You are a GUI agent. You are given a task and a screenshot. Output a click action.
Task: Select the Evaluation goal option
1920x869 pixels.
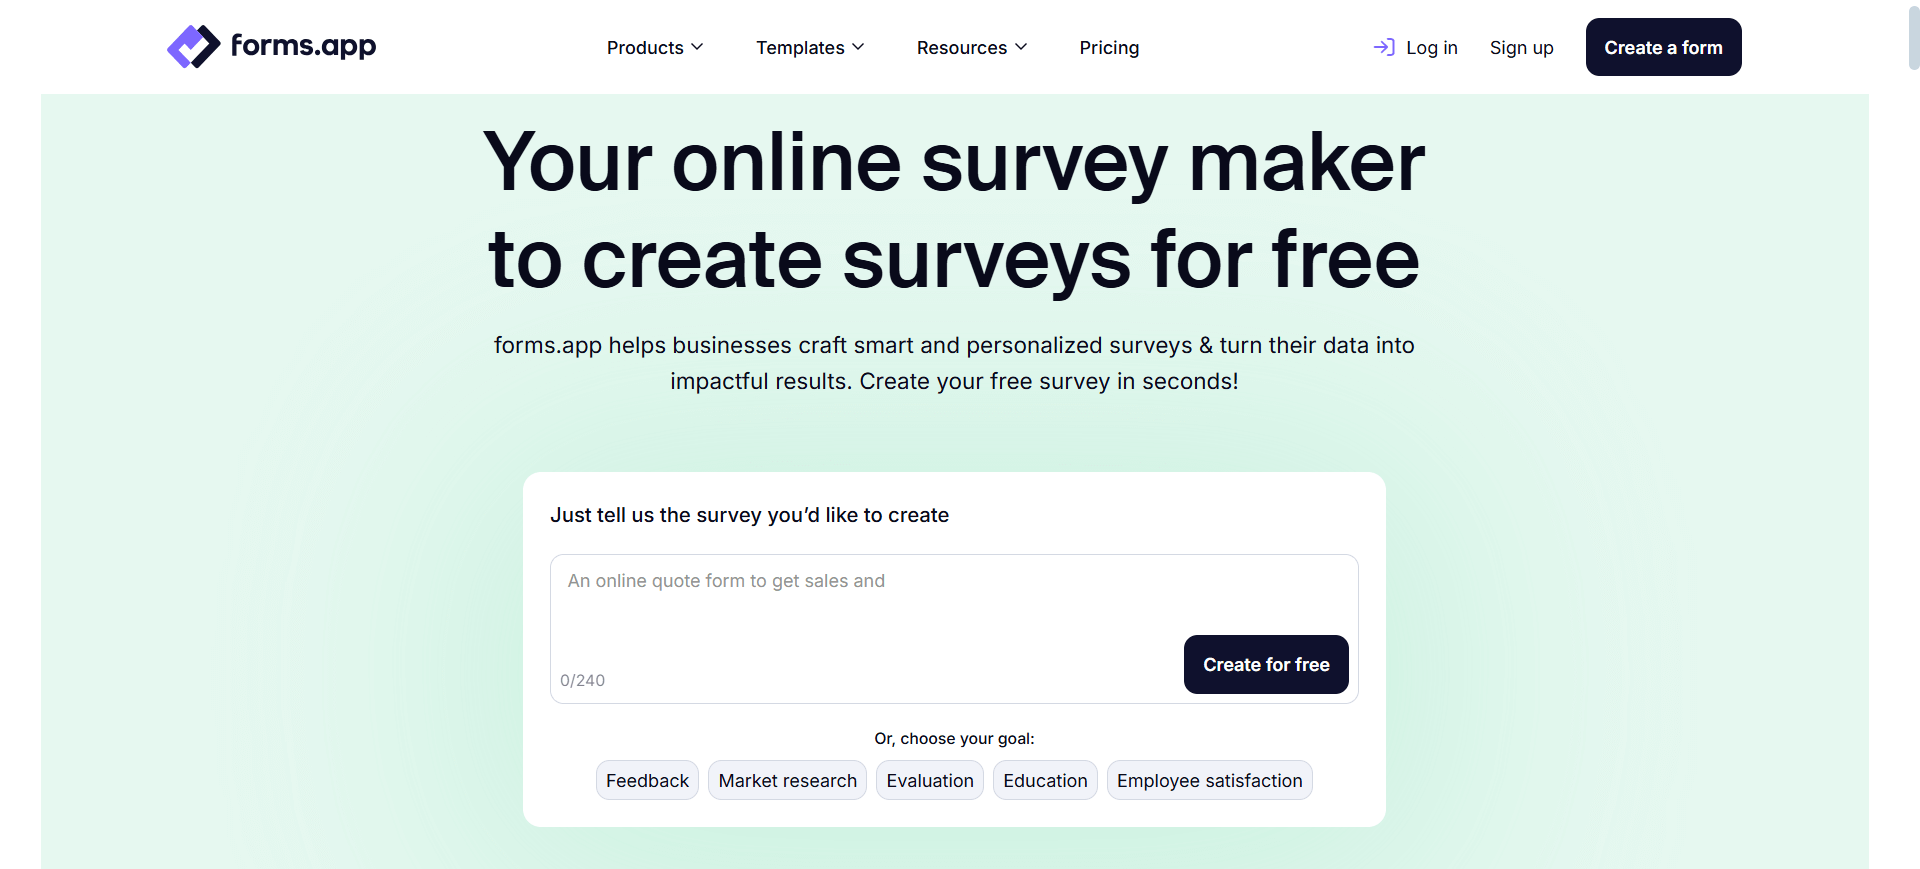point(929,780)
